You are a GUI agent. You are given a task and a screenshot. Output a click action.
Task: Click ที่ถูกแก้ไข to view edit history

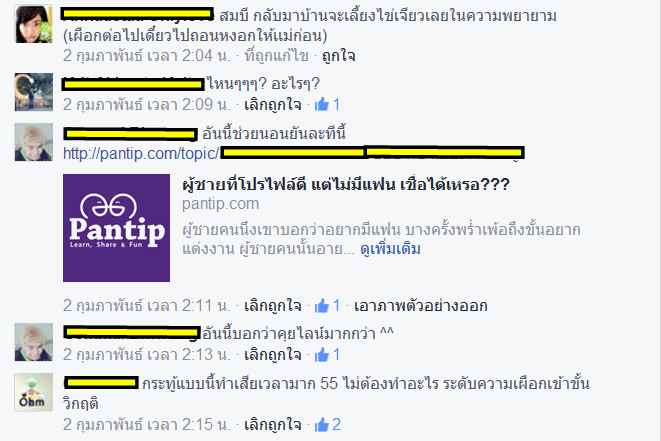coord(277,56)
